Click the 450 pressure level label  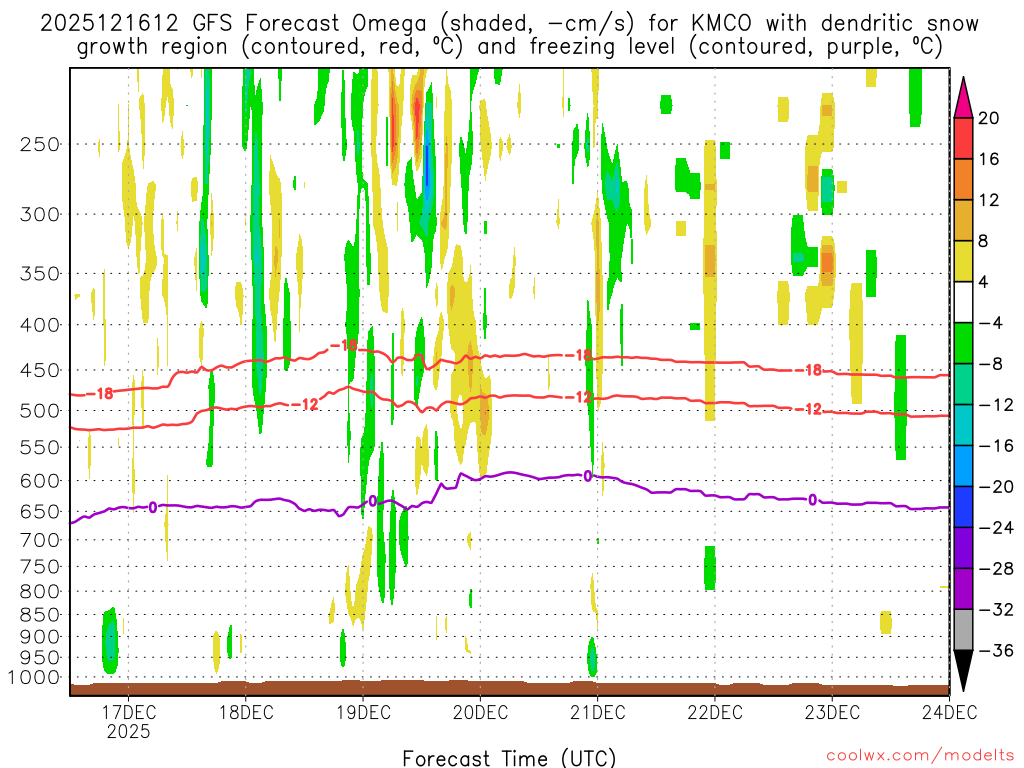pyautogui.click(x=39, y=370)
